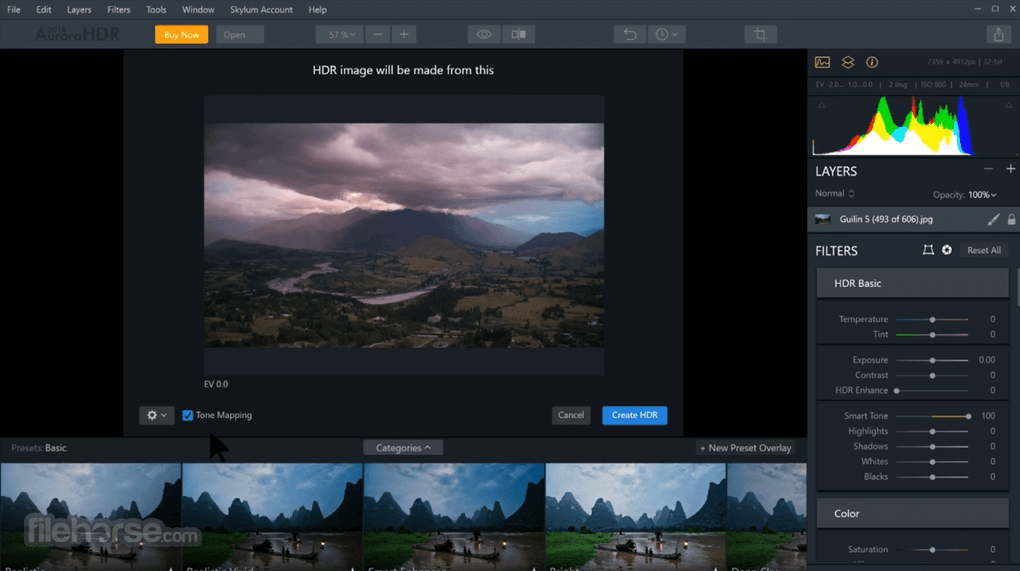Toggle the compare before/after icon
1020x571 pixels.
pos(518,34)
